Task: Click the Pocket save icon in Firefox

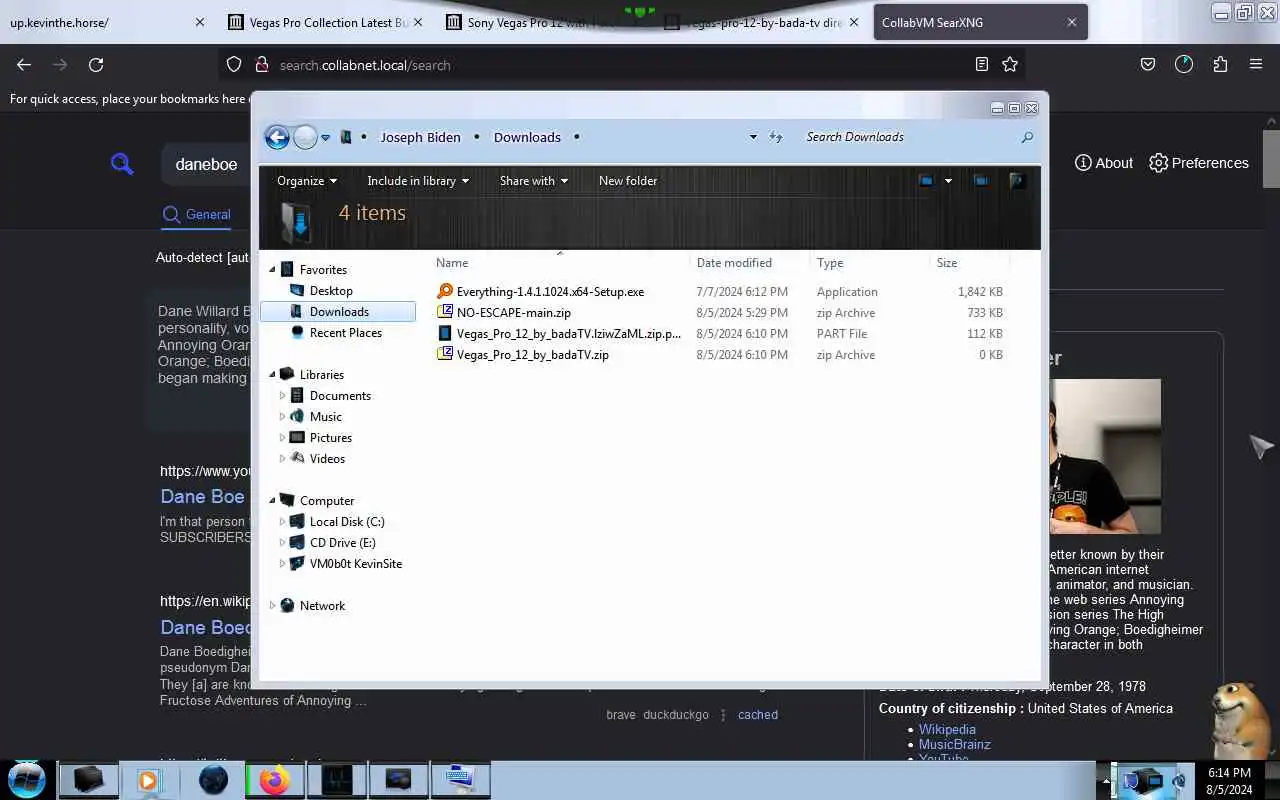Action: 1148,65
